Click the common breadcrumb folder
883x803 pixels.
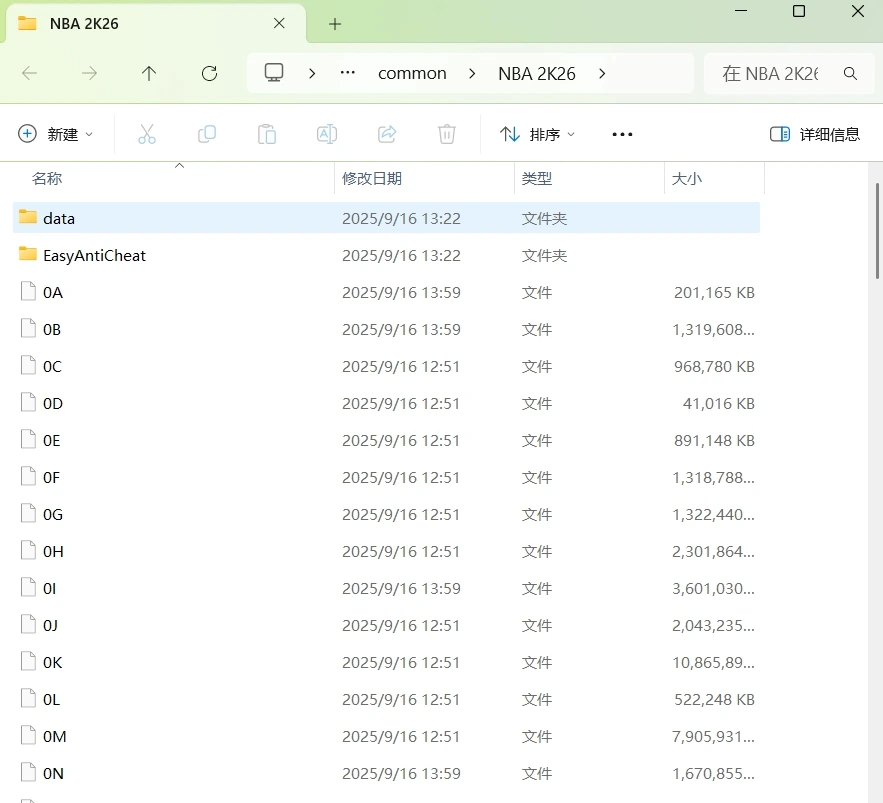(412, 73)
